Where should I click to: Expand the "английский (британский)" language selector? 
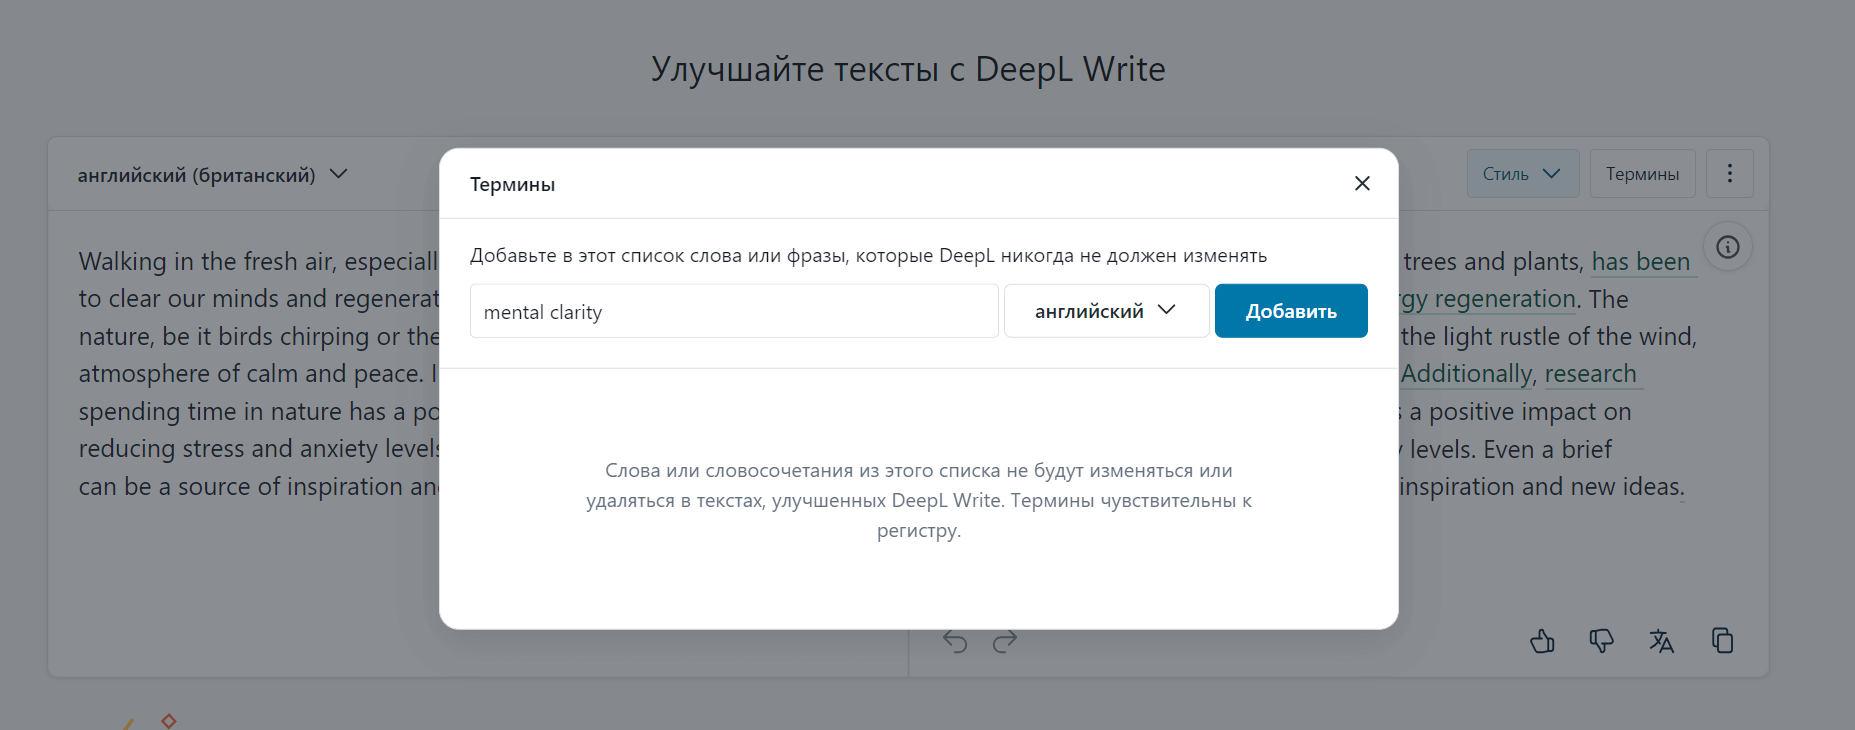(x=213, y=175)
